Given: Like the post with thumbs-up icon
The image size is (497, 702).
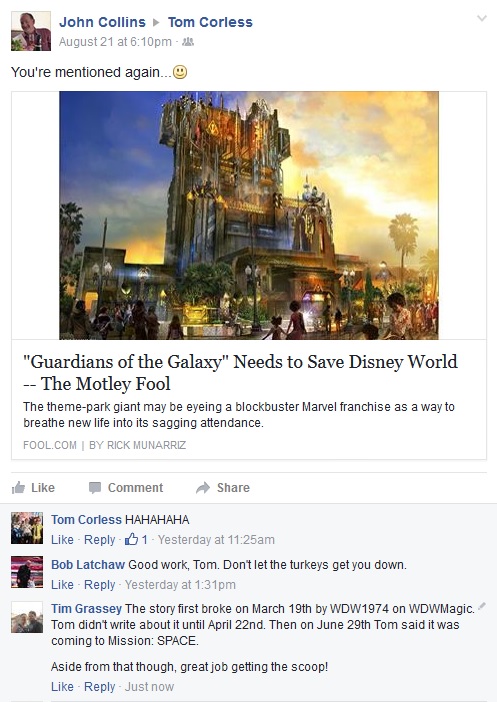Looking at the screenshot, I should pyautogui.click(x=18, y=488).
